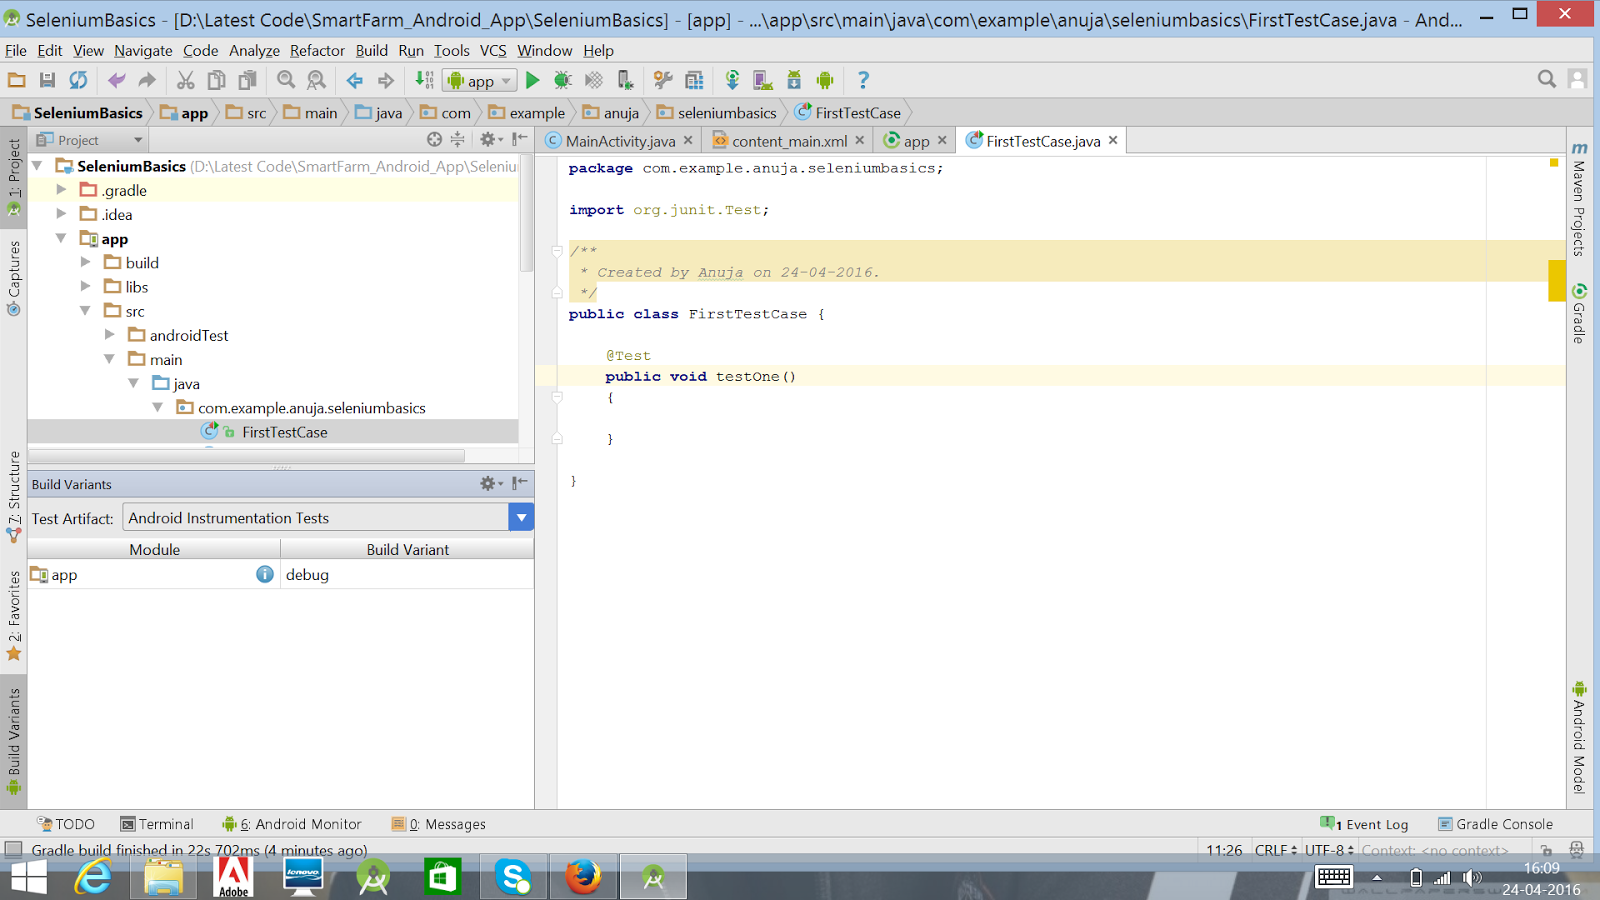This screenshot has height=900, width=1600.
Task: Attach debugger to Android process
Action: [625, 80]
